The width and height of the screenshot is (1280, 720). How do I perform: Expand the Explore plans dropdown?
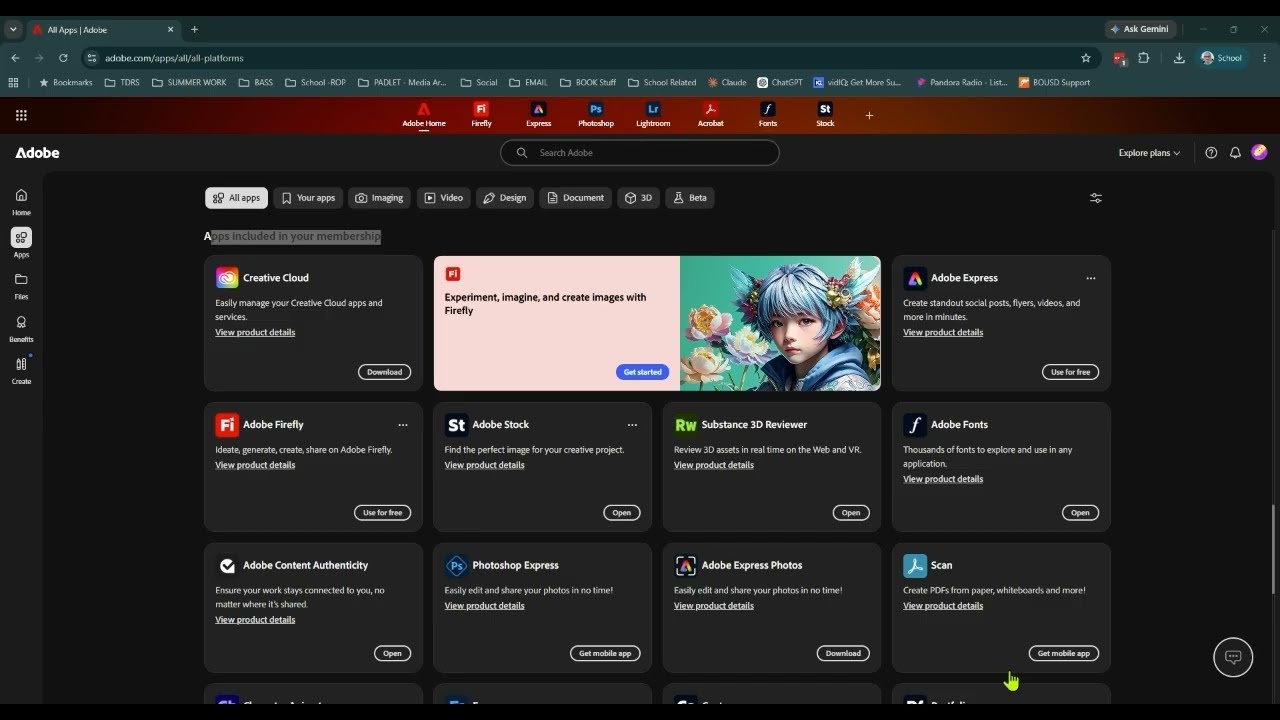pyautogui.click(x=1149, y=153)
